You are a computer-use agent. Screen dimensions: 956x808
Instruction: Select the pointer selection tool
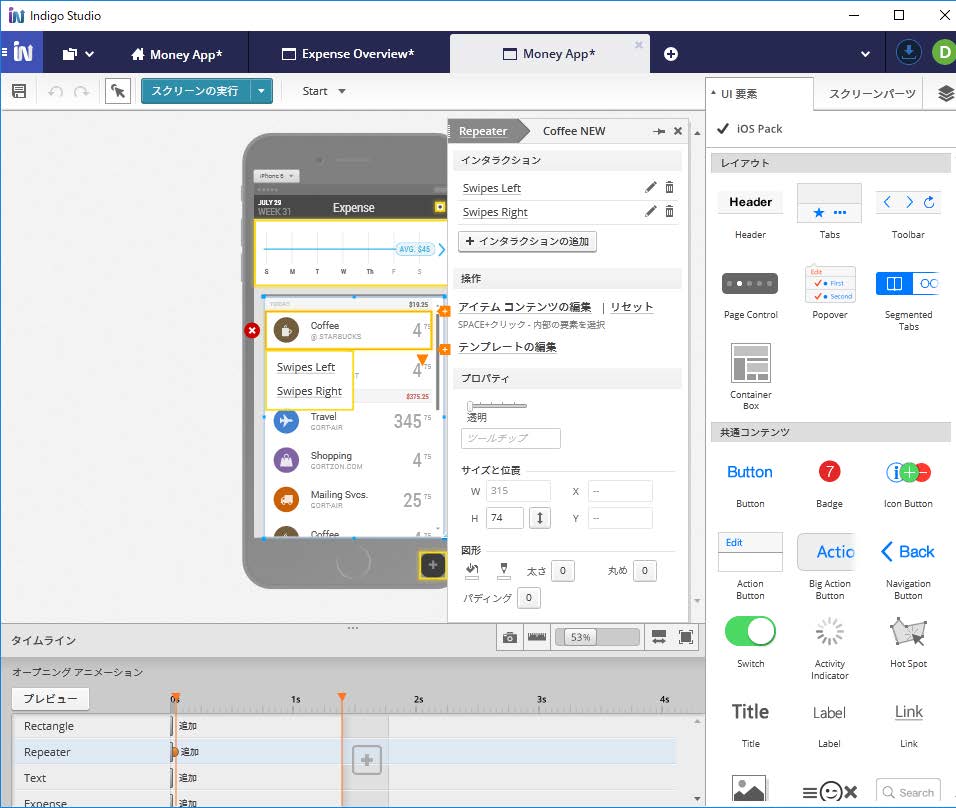coord(117,91)
